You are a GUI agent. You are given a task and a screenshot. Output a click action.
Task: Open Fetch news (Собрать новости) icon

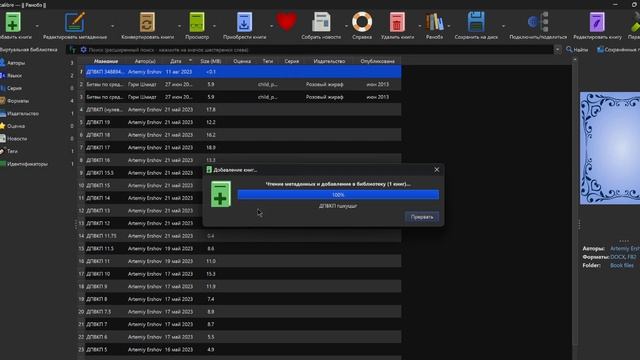[321, 22]
